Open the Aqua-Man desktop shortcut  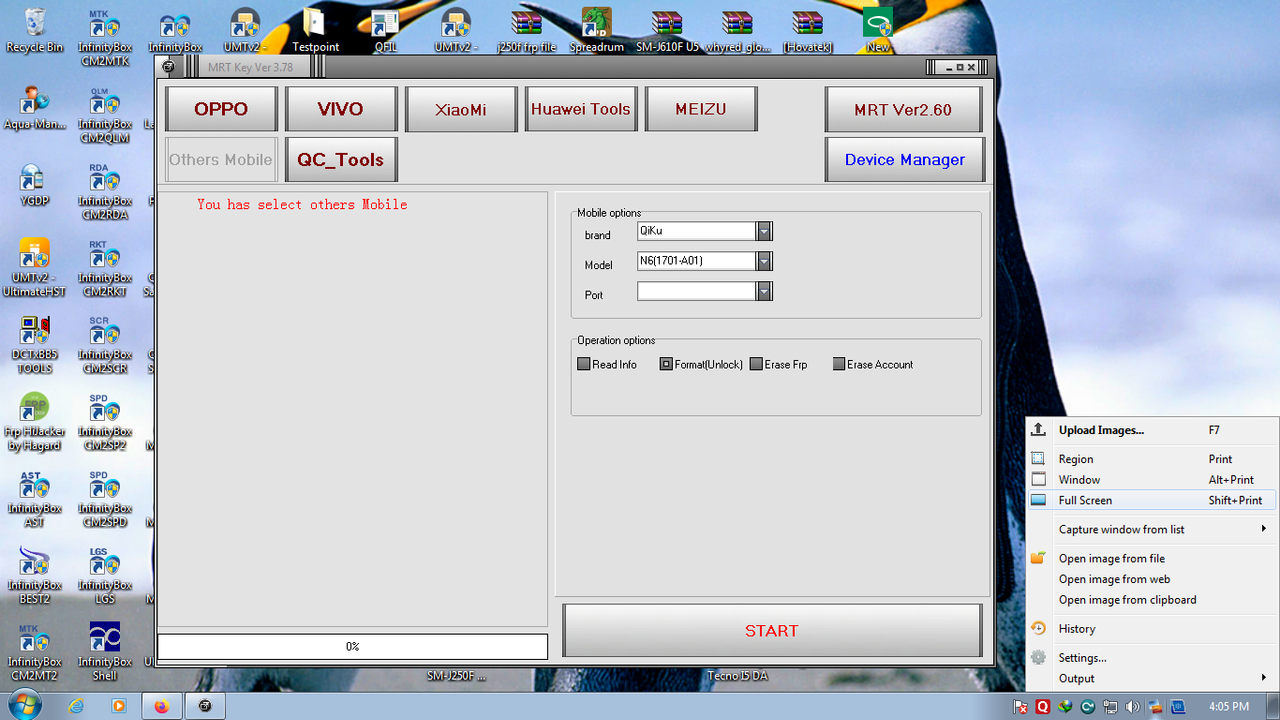pos(34,108)
